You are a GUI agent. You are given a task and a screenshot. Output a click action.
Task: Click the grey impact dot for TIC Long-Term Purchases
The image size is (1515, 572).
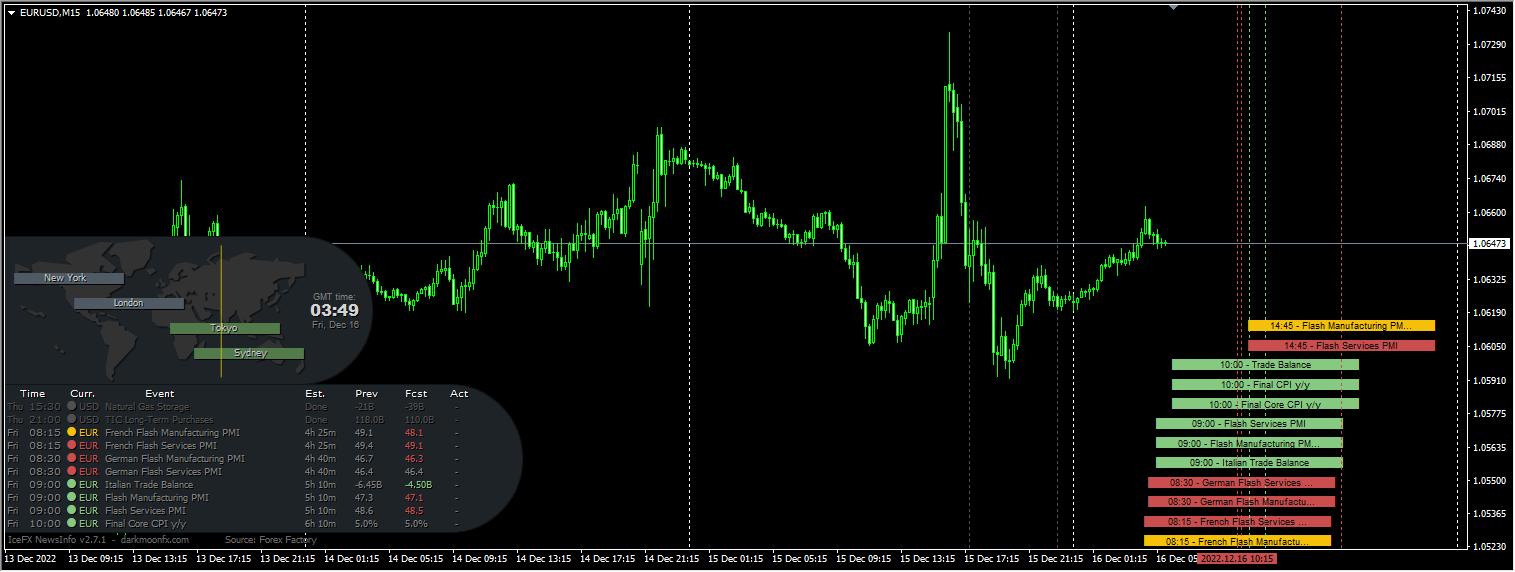[x=72, y=420]
